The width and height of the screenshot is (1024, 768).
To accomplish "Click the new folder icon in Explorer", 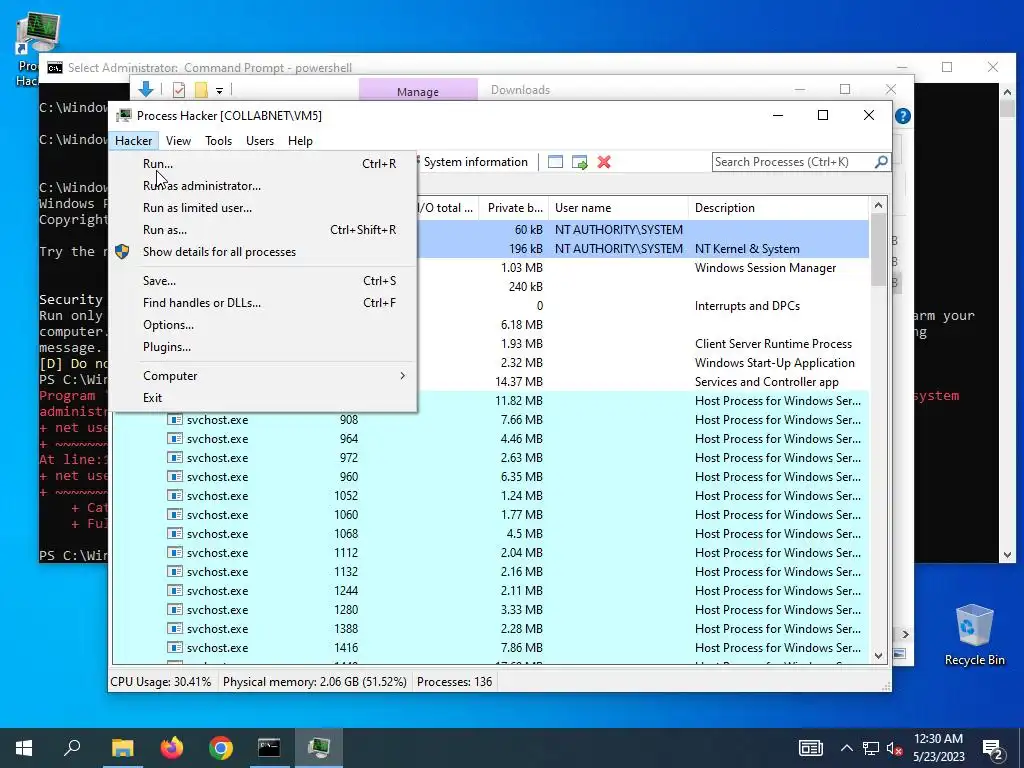I will (201, 89).
